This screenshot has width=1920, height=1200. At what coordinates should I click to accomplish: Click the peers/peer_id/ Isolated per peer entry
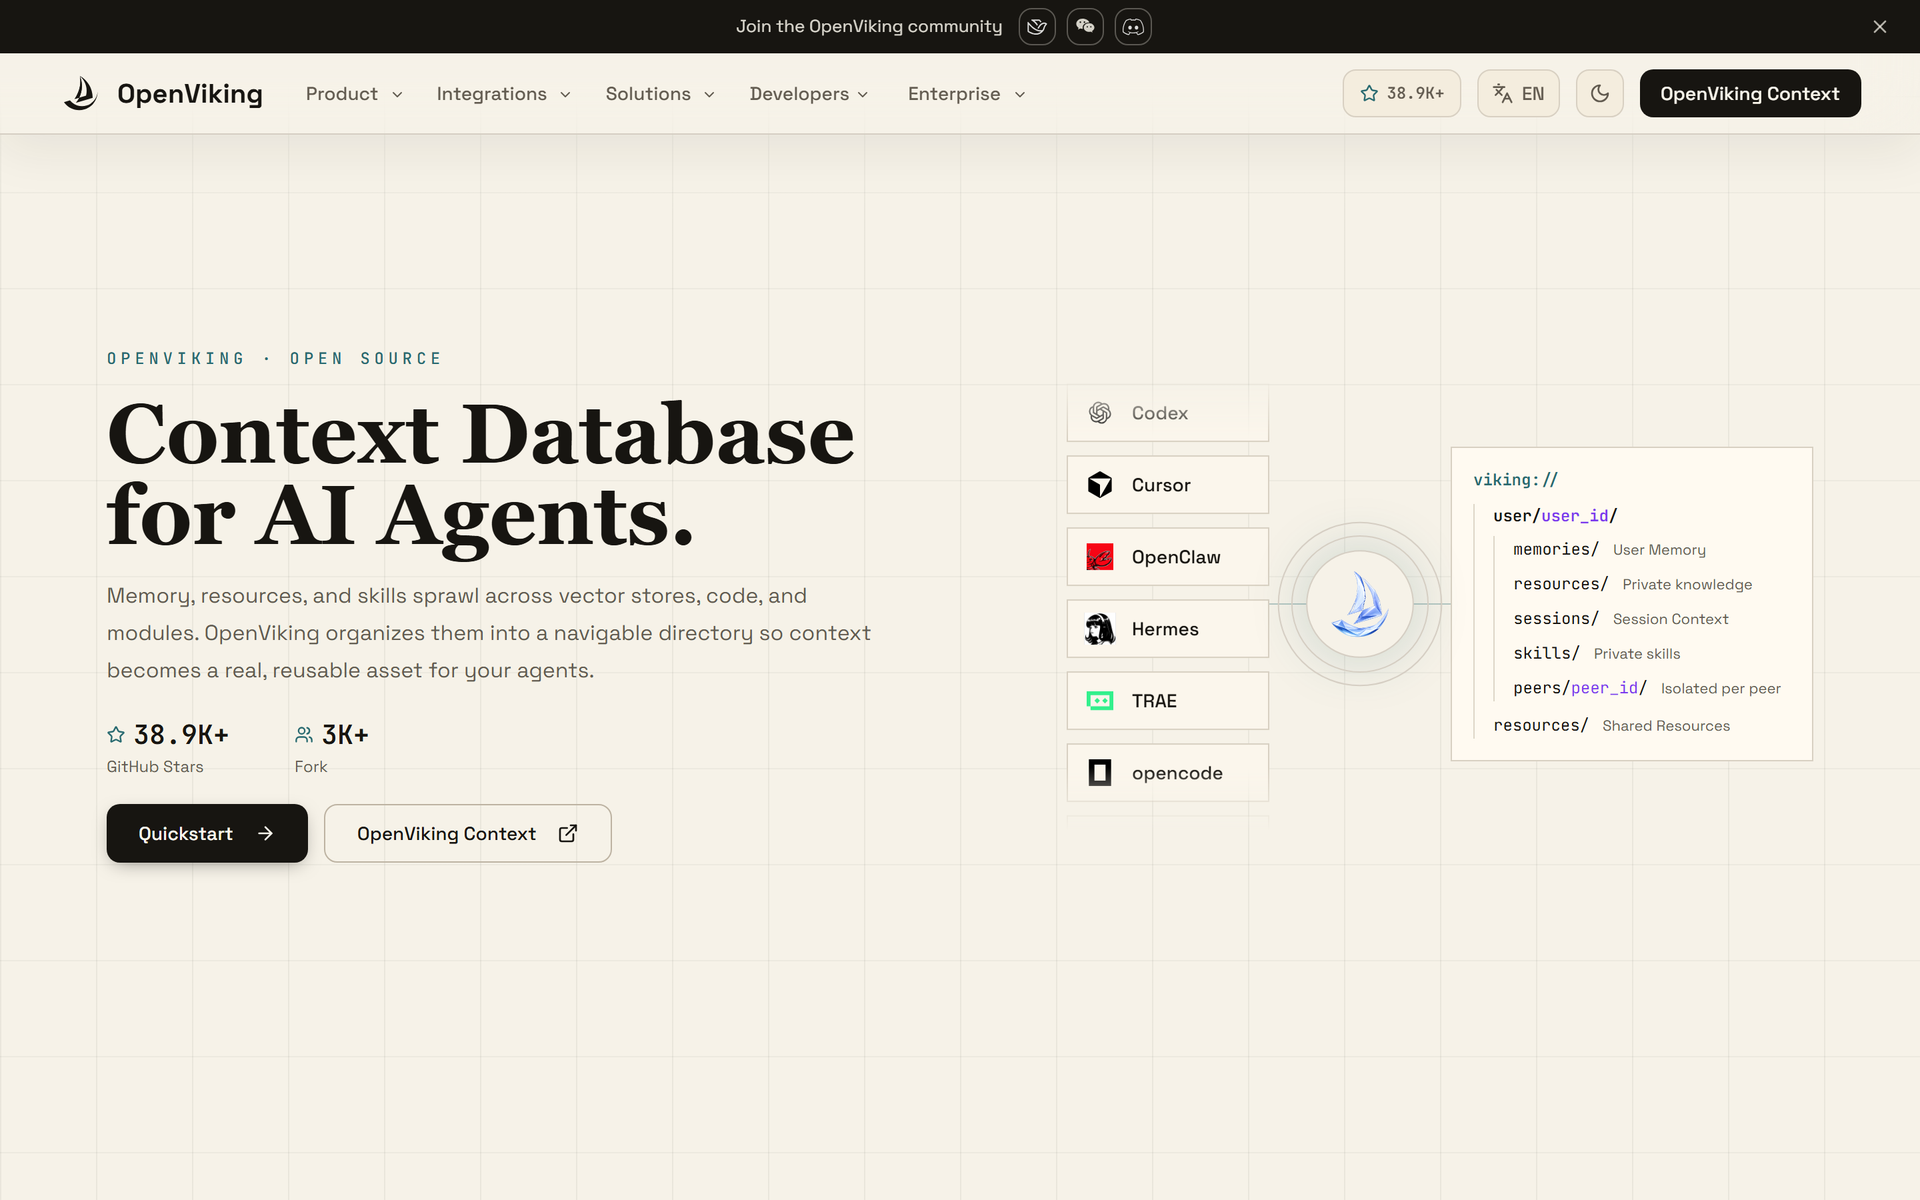pos(1647,688)
